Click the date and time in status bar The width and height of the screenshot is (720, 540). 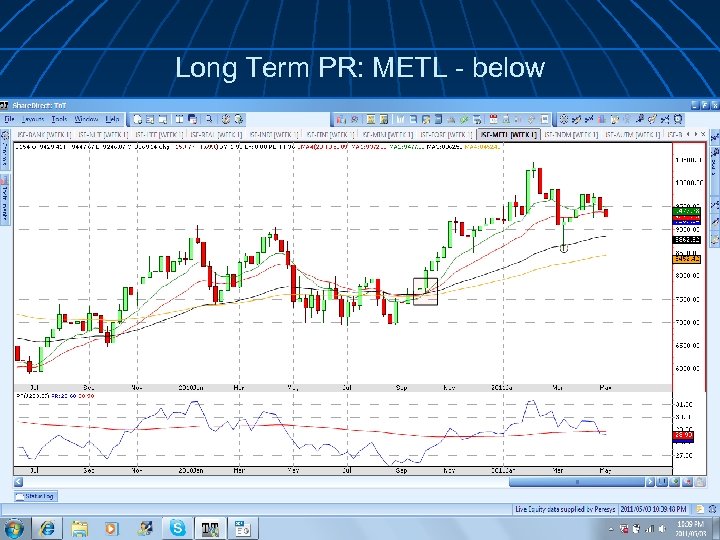pyautogui.click(x=653, y=509)
